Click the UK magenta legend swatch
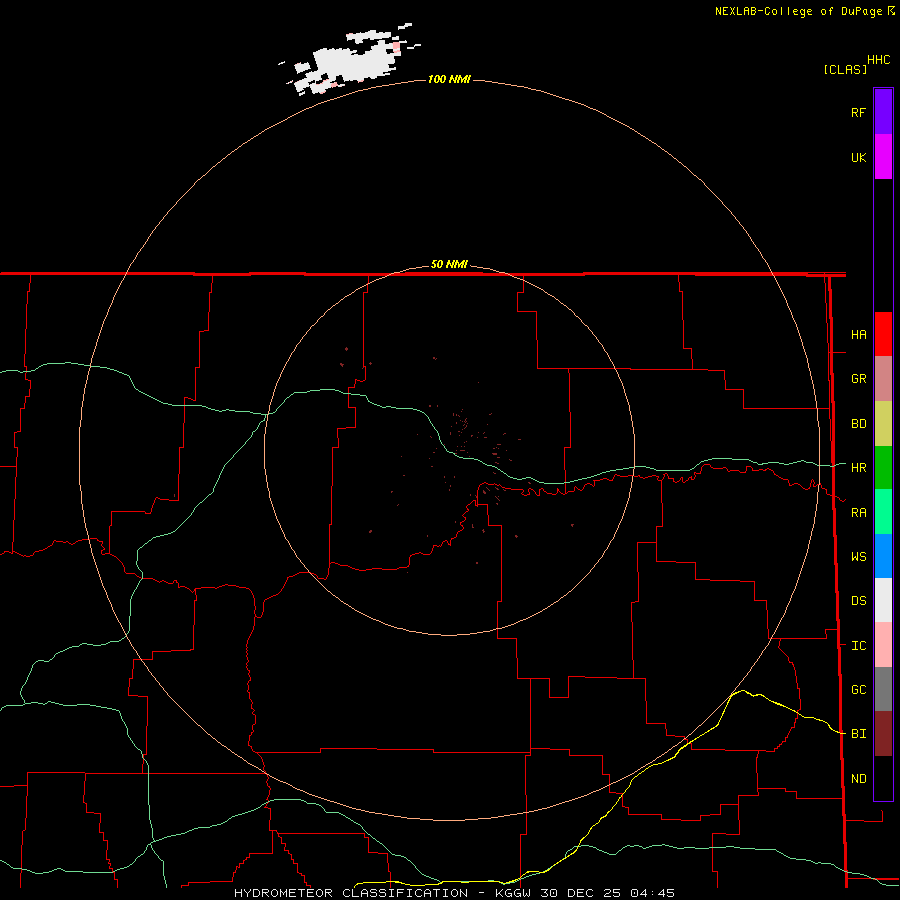Viewport: 900px width, 900px height. pos(883,157)
